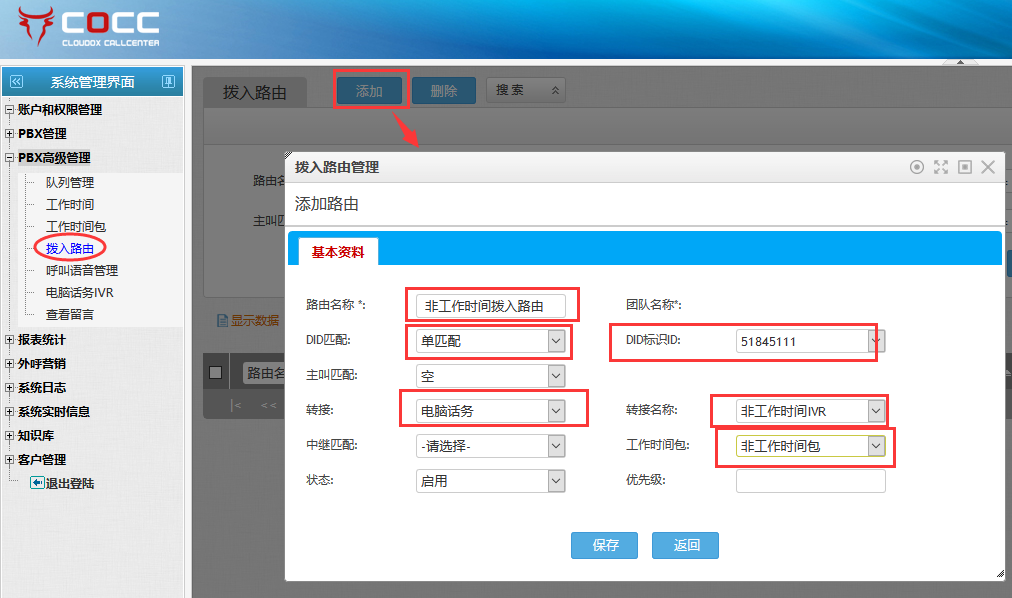Collapse sidebar with double-arrow icon
Screen dimensions: 1012x598
pyautogui.click(x=15, y=82)
